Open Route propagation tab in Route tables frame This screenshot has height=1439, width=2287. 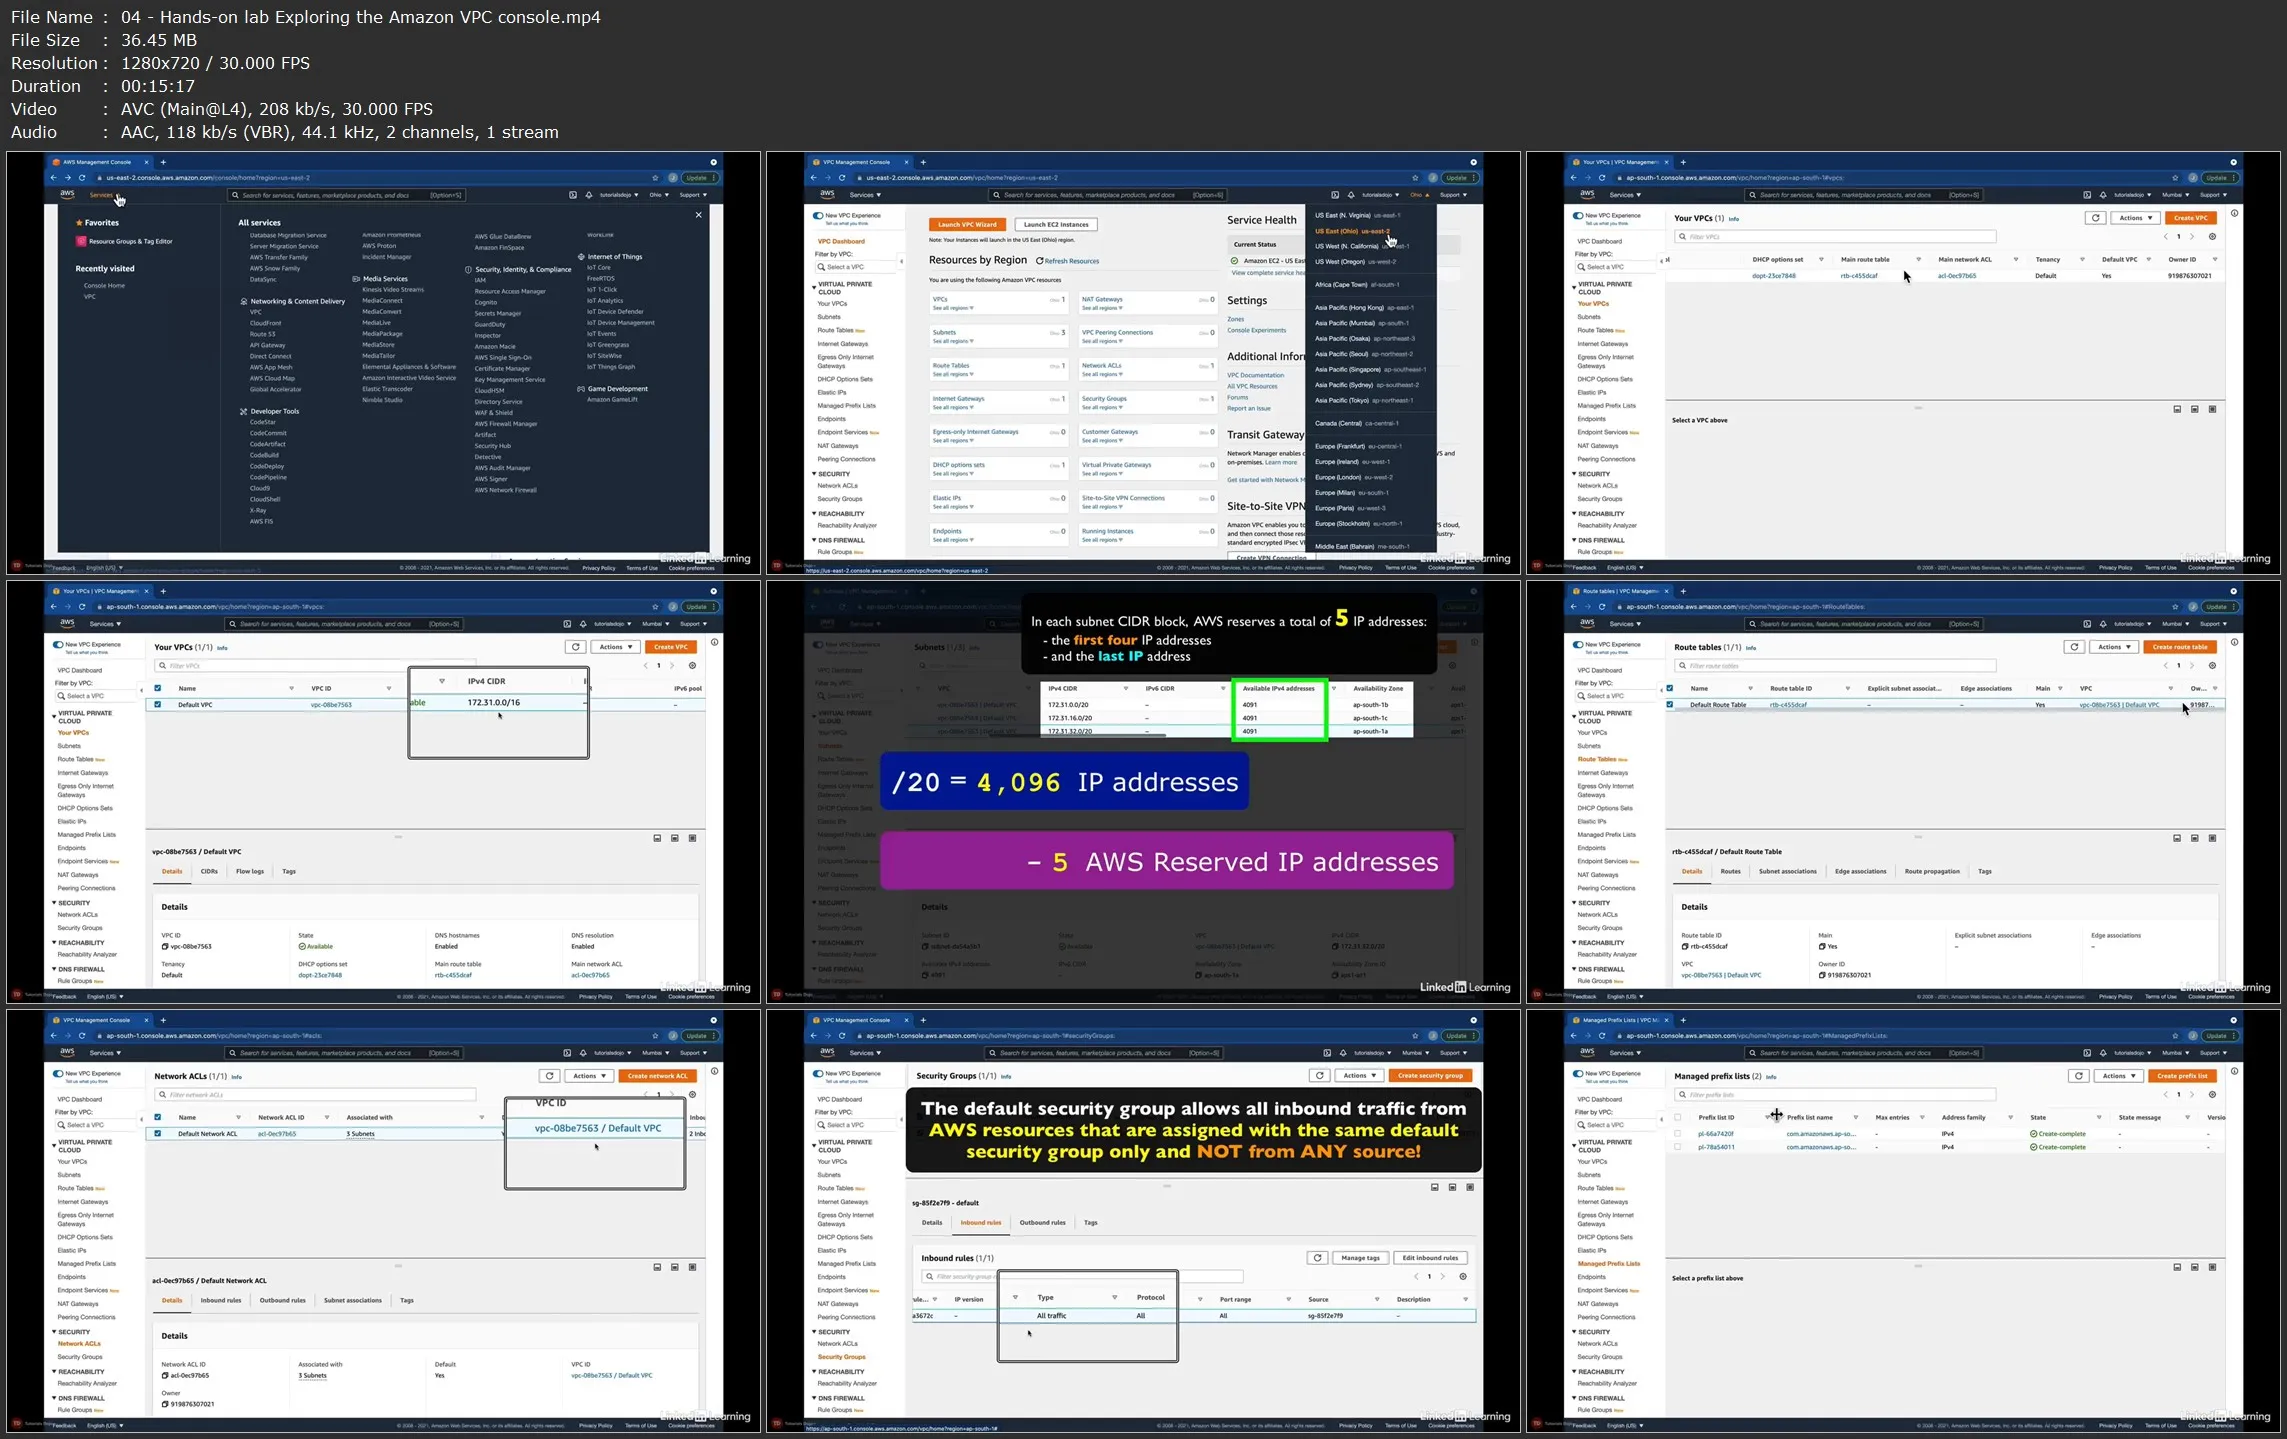tap(1932, 872)
